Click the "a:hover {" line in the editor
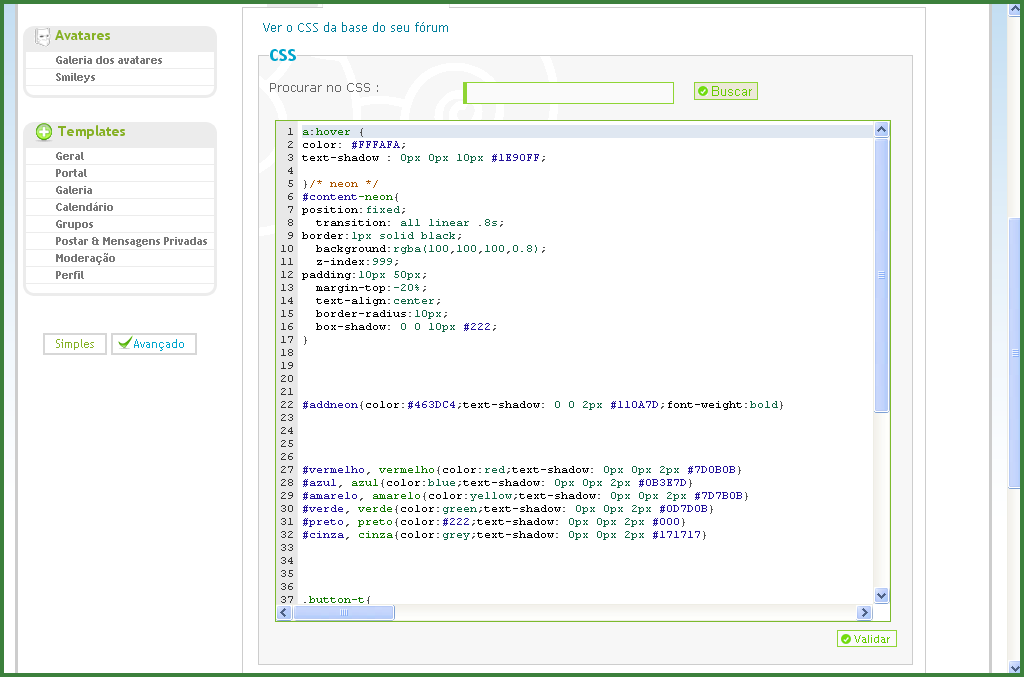The image size is (1024, 677). [333, 132]
